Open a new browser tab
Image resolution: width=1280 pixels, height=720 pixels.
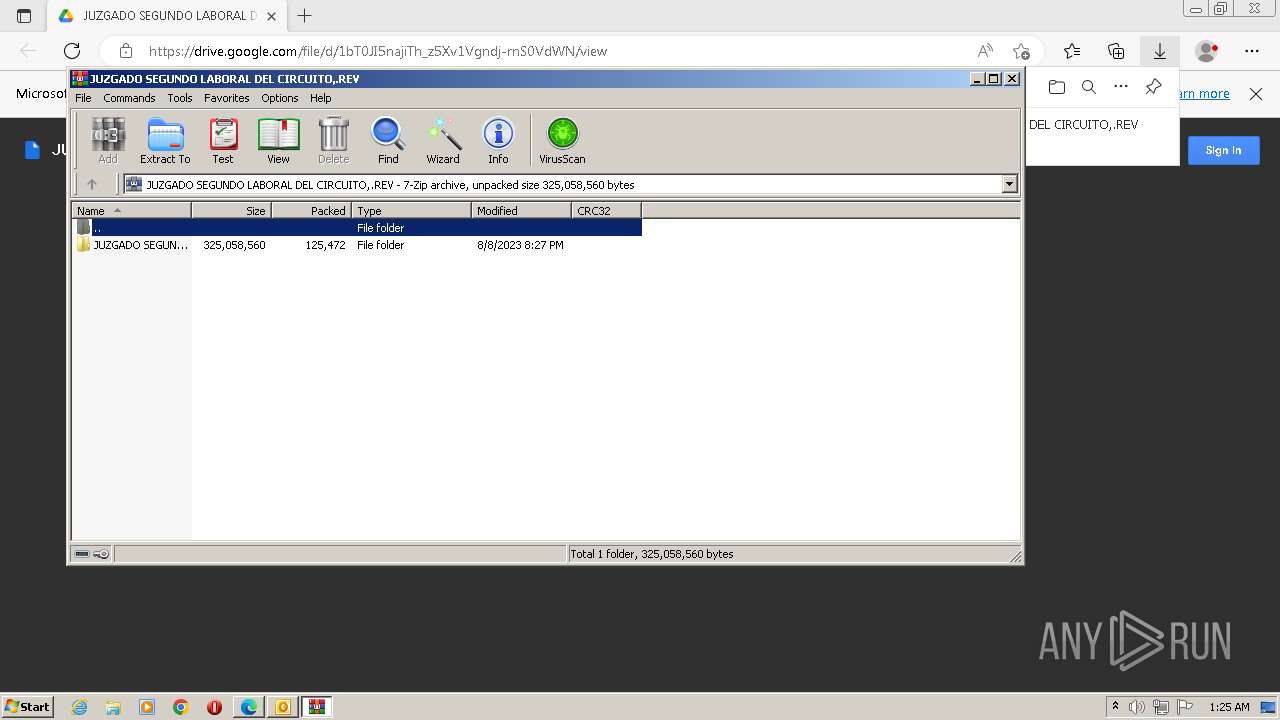click(x=305, y=15)
